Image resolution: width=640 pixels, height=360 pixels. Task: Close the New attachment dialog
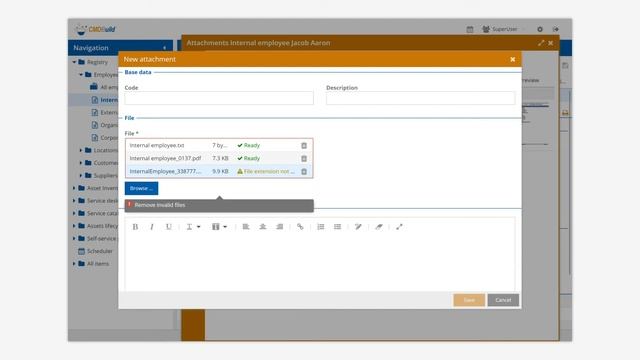513,60
